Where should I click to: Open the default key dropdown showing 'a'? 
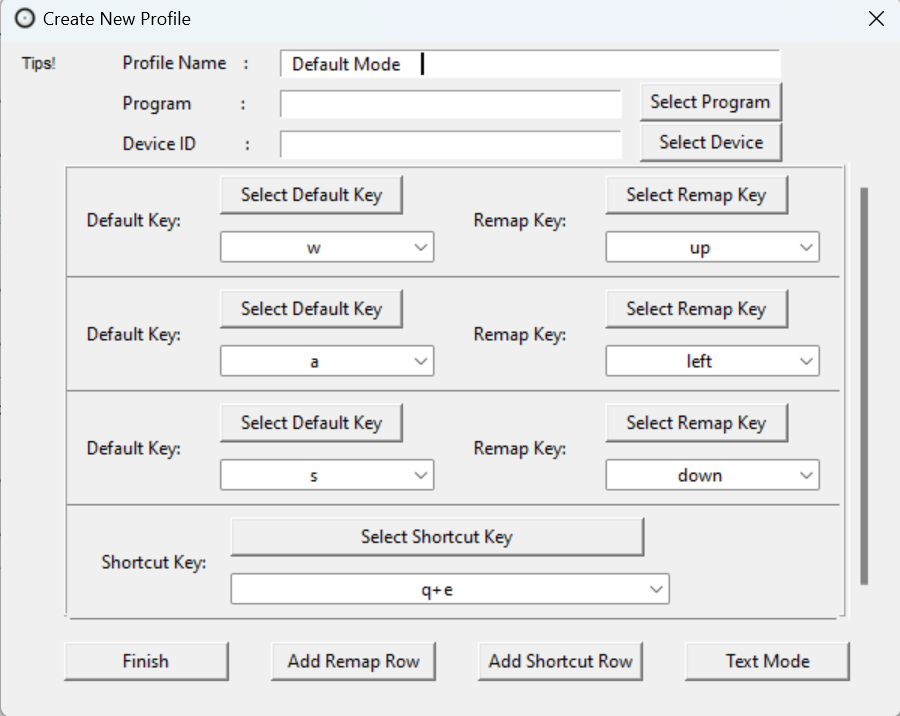(326, 362)
